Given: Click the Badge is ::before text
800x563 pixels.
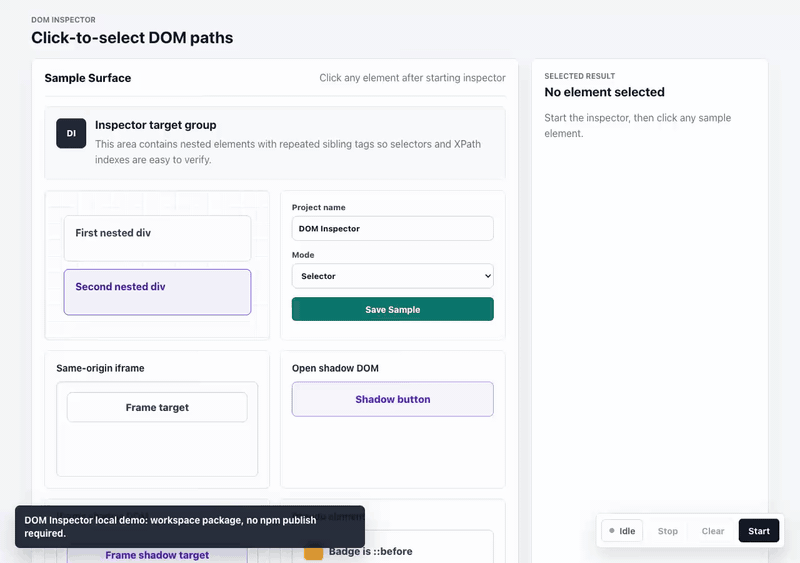Looking at the screenshot, I should point(370,551).
